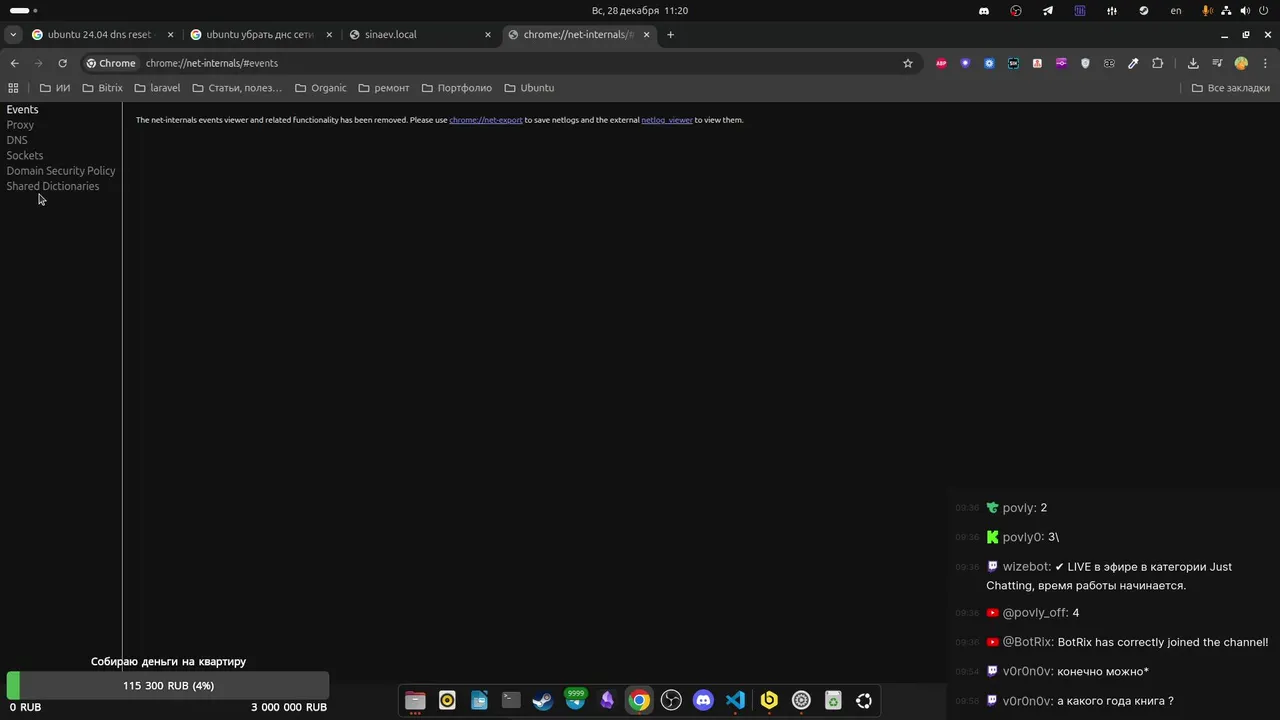Screen dimensions: 1280x720
Task: Open the Chrome three-dot menu
Action: [x=1265, y=63]
